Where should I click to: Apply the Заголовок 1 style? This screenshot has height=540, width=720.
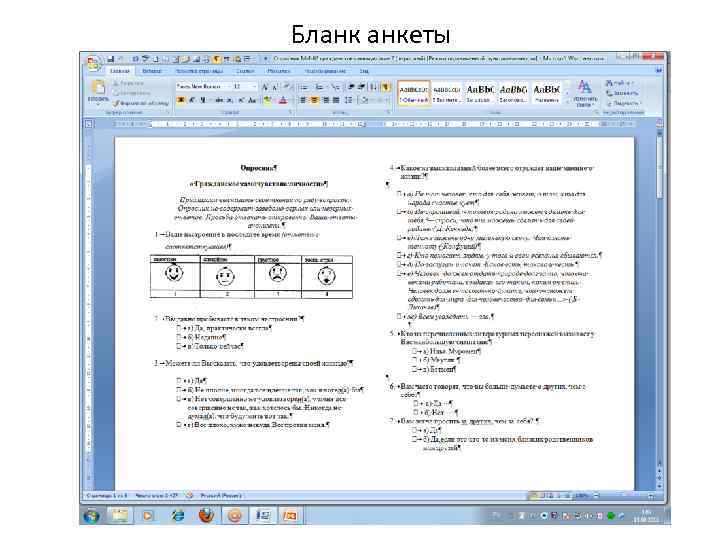(x=480, y=93)
